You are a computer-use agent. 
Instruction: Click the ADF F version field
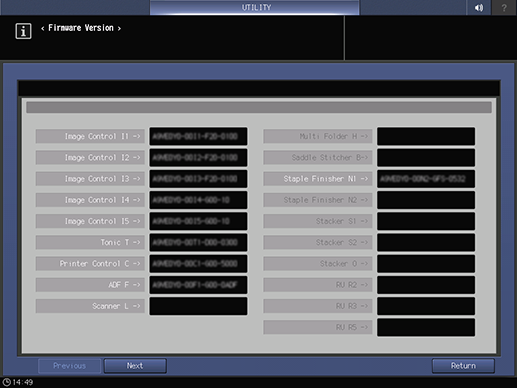tap(198, 285)
